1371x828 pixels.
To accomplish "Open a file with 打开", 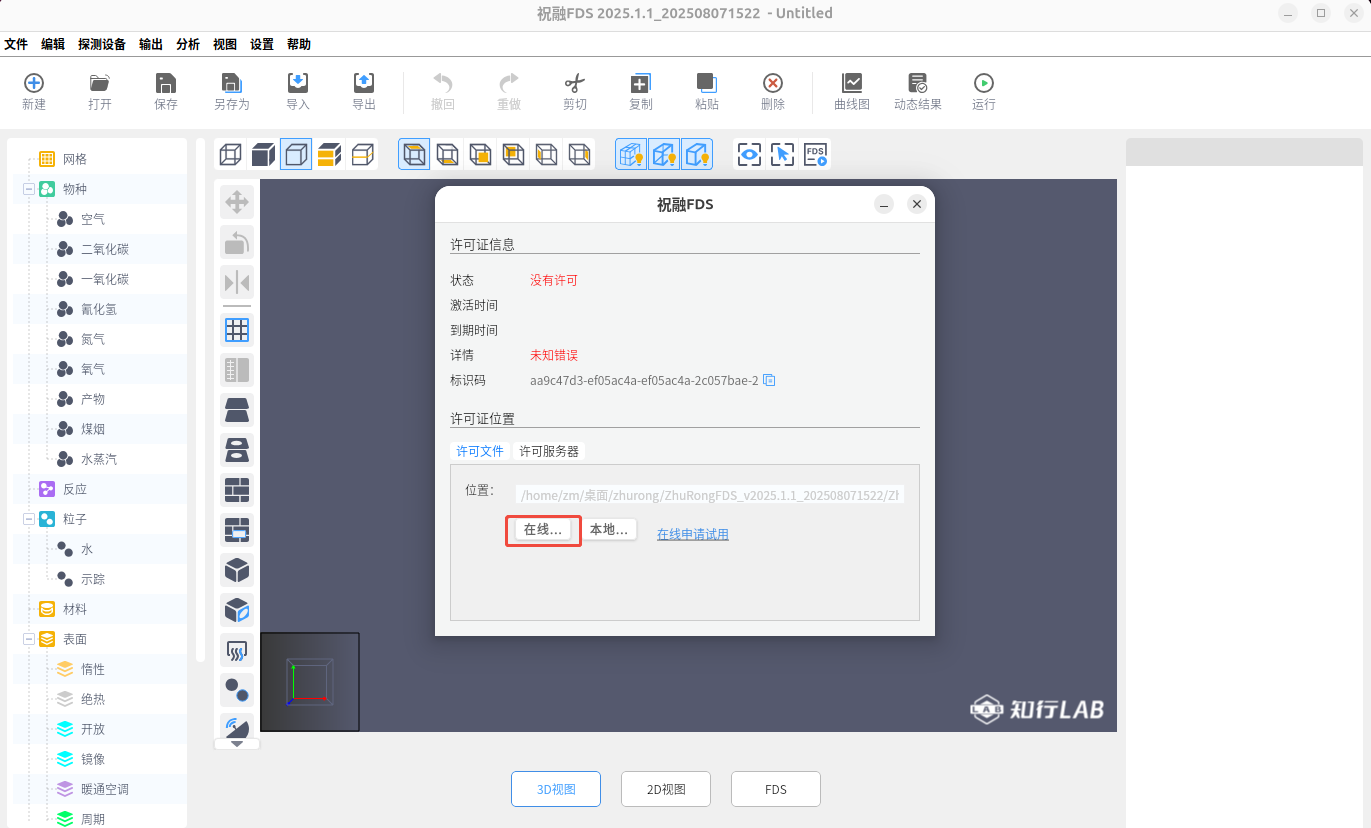I will [100, 83].
